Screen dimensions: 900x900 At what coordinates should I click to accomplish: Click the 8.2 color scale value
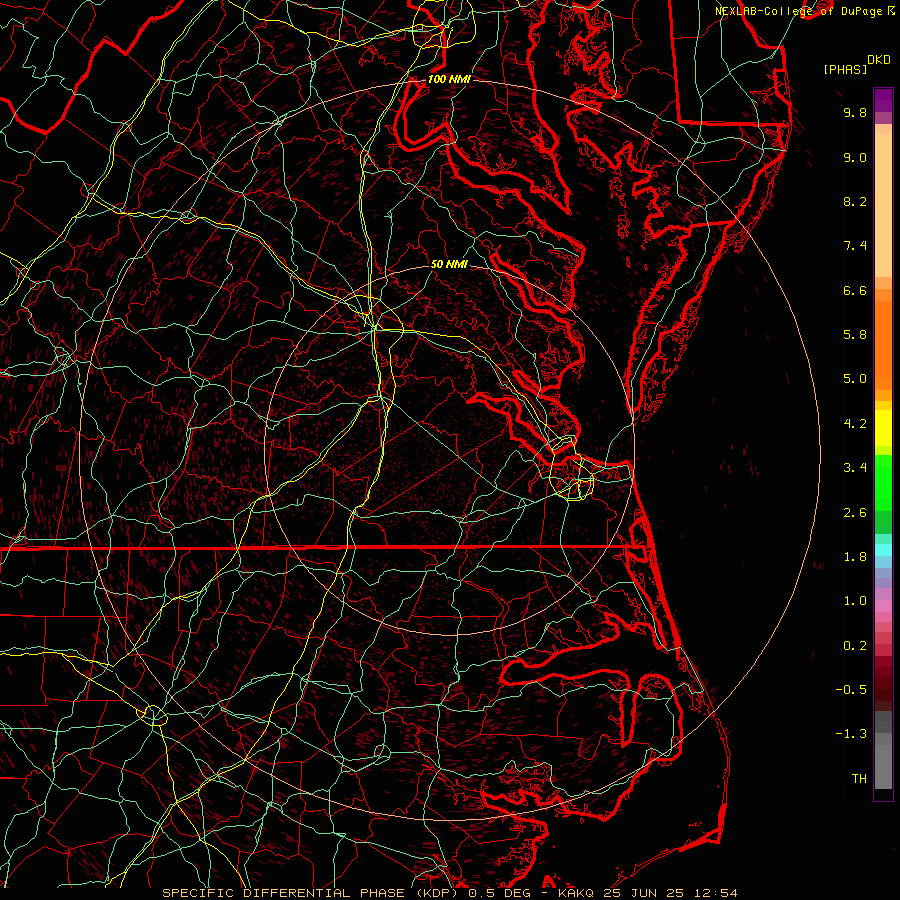coord(855,201)
